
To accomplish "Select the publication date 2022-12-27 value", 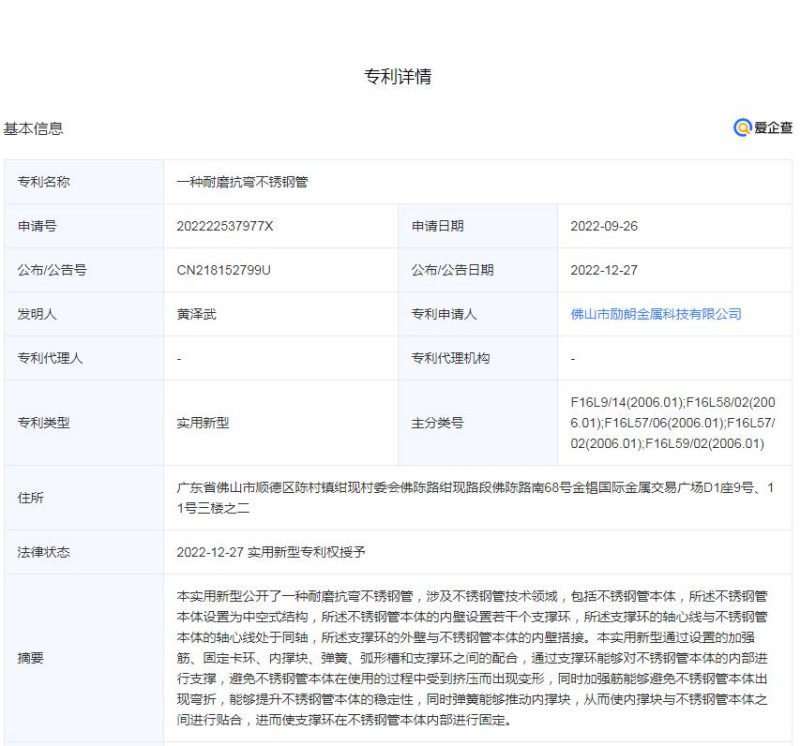I will (604, 270).
